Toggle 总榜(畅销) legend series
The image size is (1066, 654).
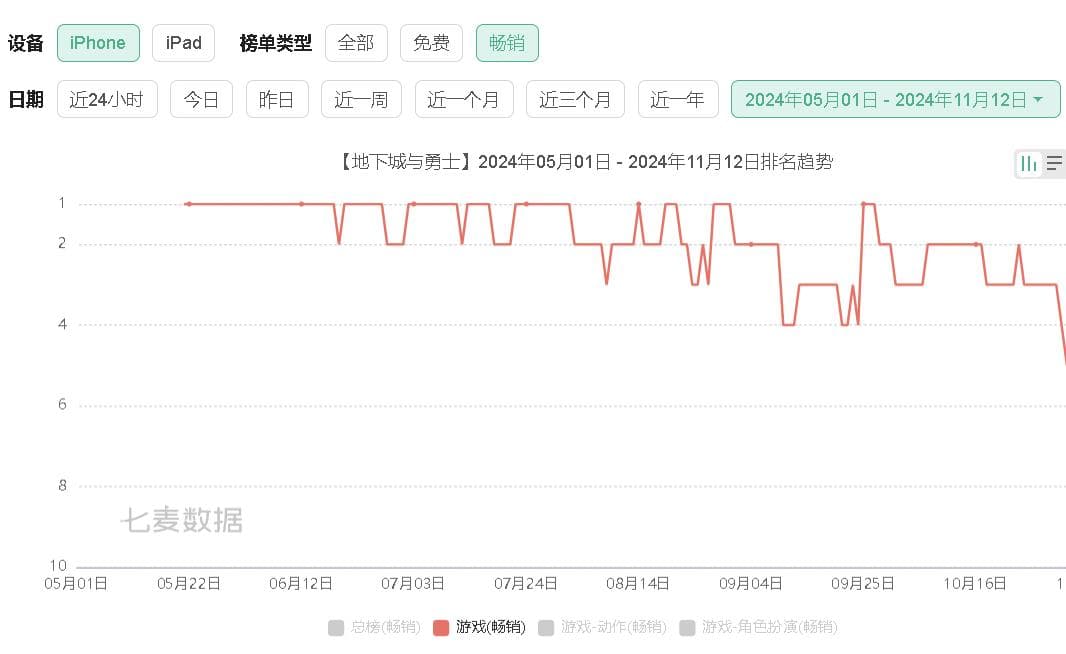[375, 627]
